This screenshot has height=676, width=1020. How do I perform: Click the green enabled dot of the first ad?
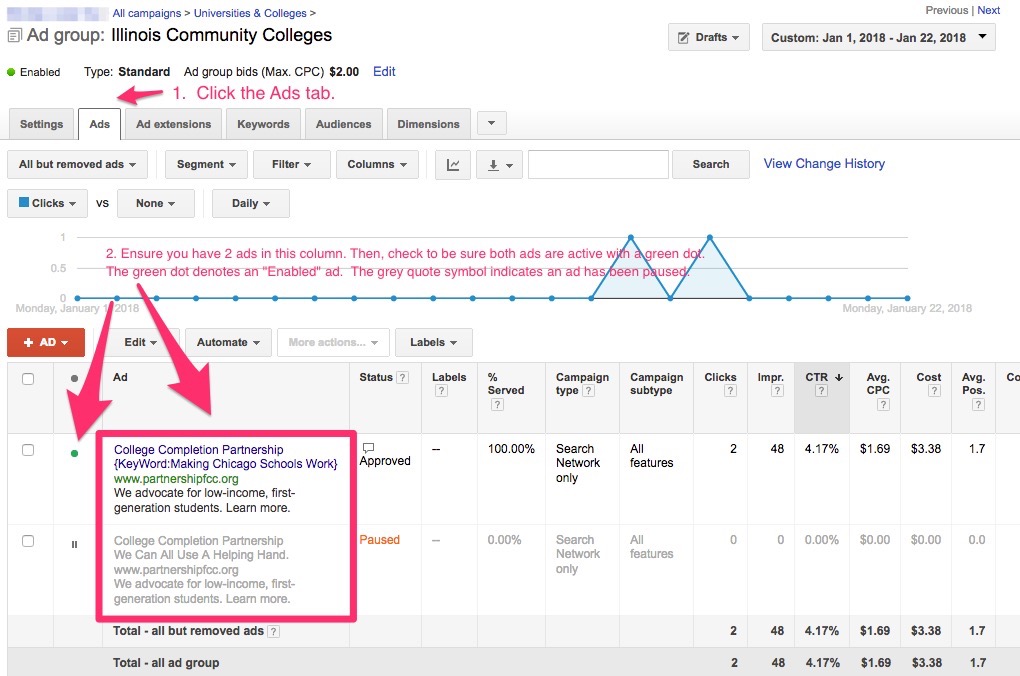coord(74,453)
